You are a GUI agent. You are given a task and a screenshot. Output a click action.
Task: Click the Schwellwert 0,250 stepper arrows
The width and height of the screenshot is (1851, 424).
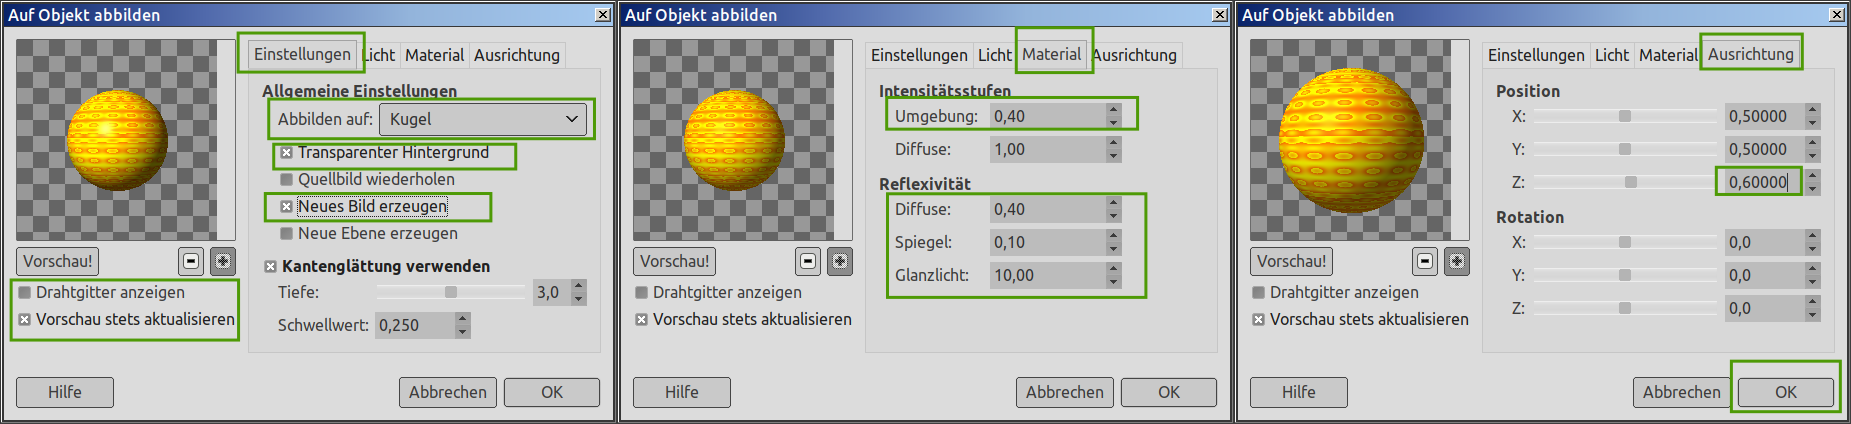tap(462, 325)
